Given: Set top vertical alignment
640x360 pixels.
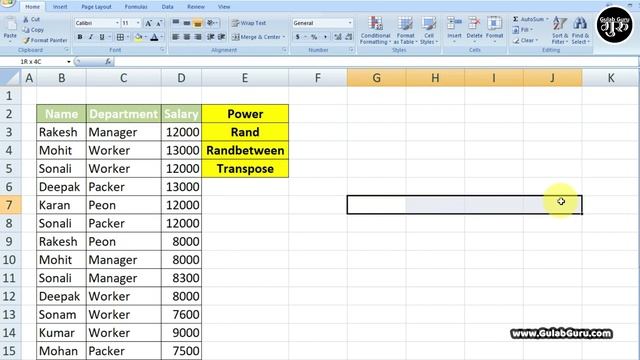Looking at the screenshot, I should [176, 23].
